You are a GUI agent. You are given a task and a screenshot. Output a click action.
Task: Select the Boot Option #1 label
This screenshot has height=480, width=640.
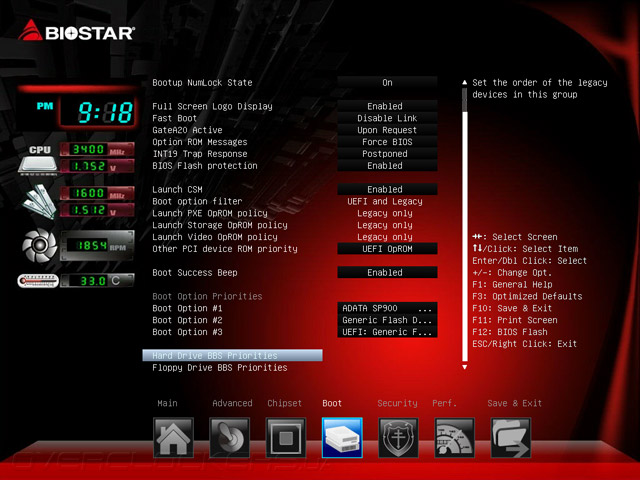point(187,308)
